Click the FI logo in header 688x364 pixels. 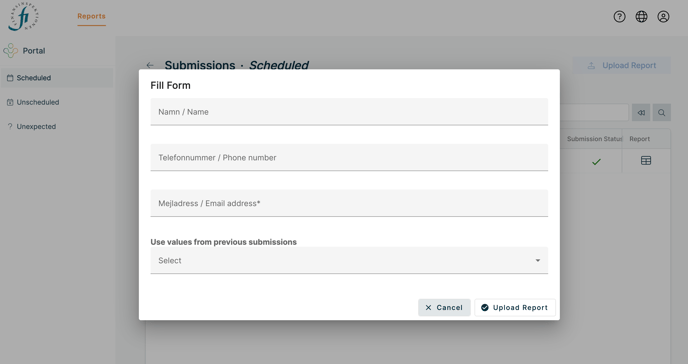pos(24,17)
